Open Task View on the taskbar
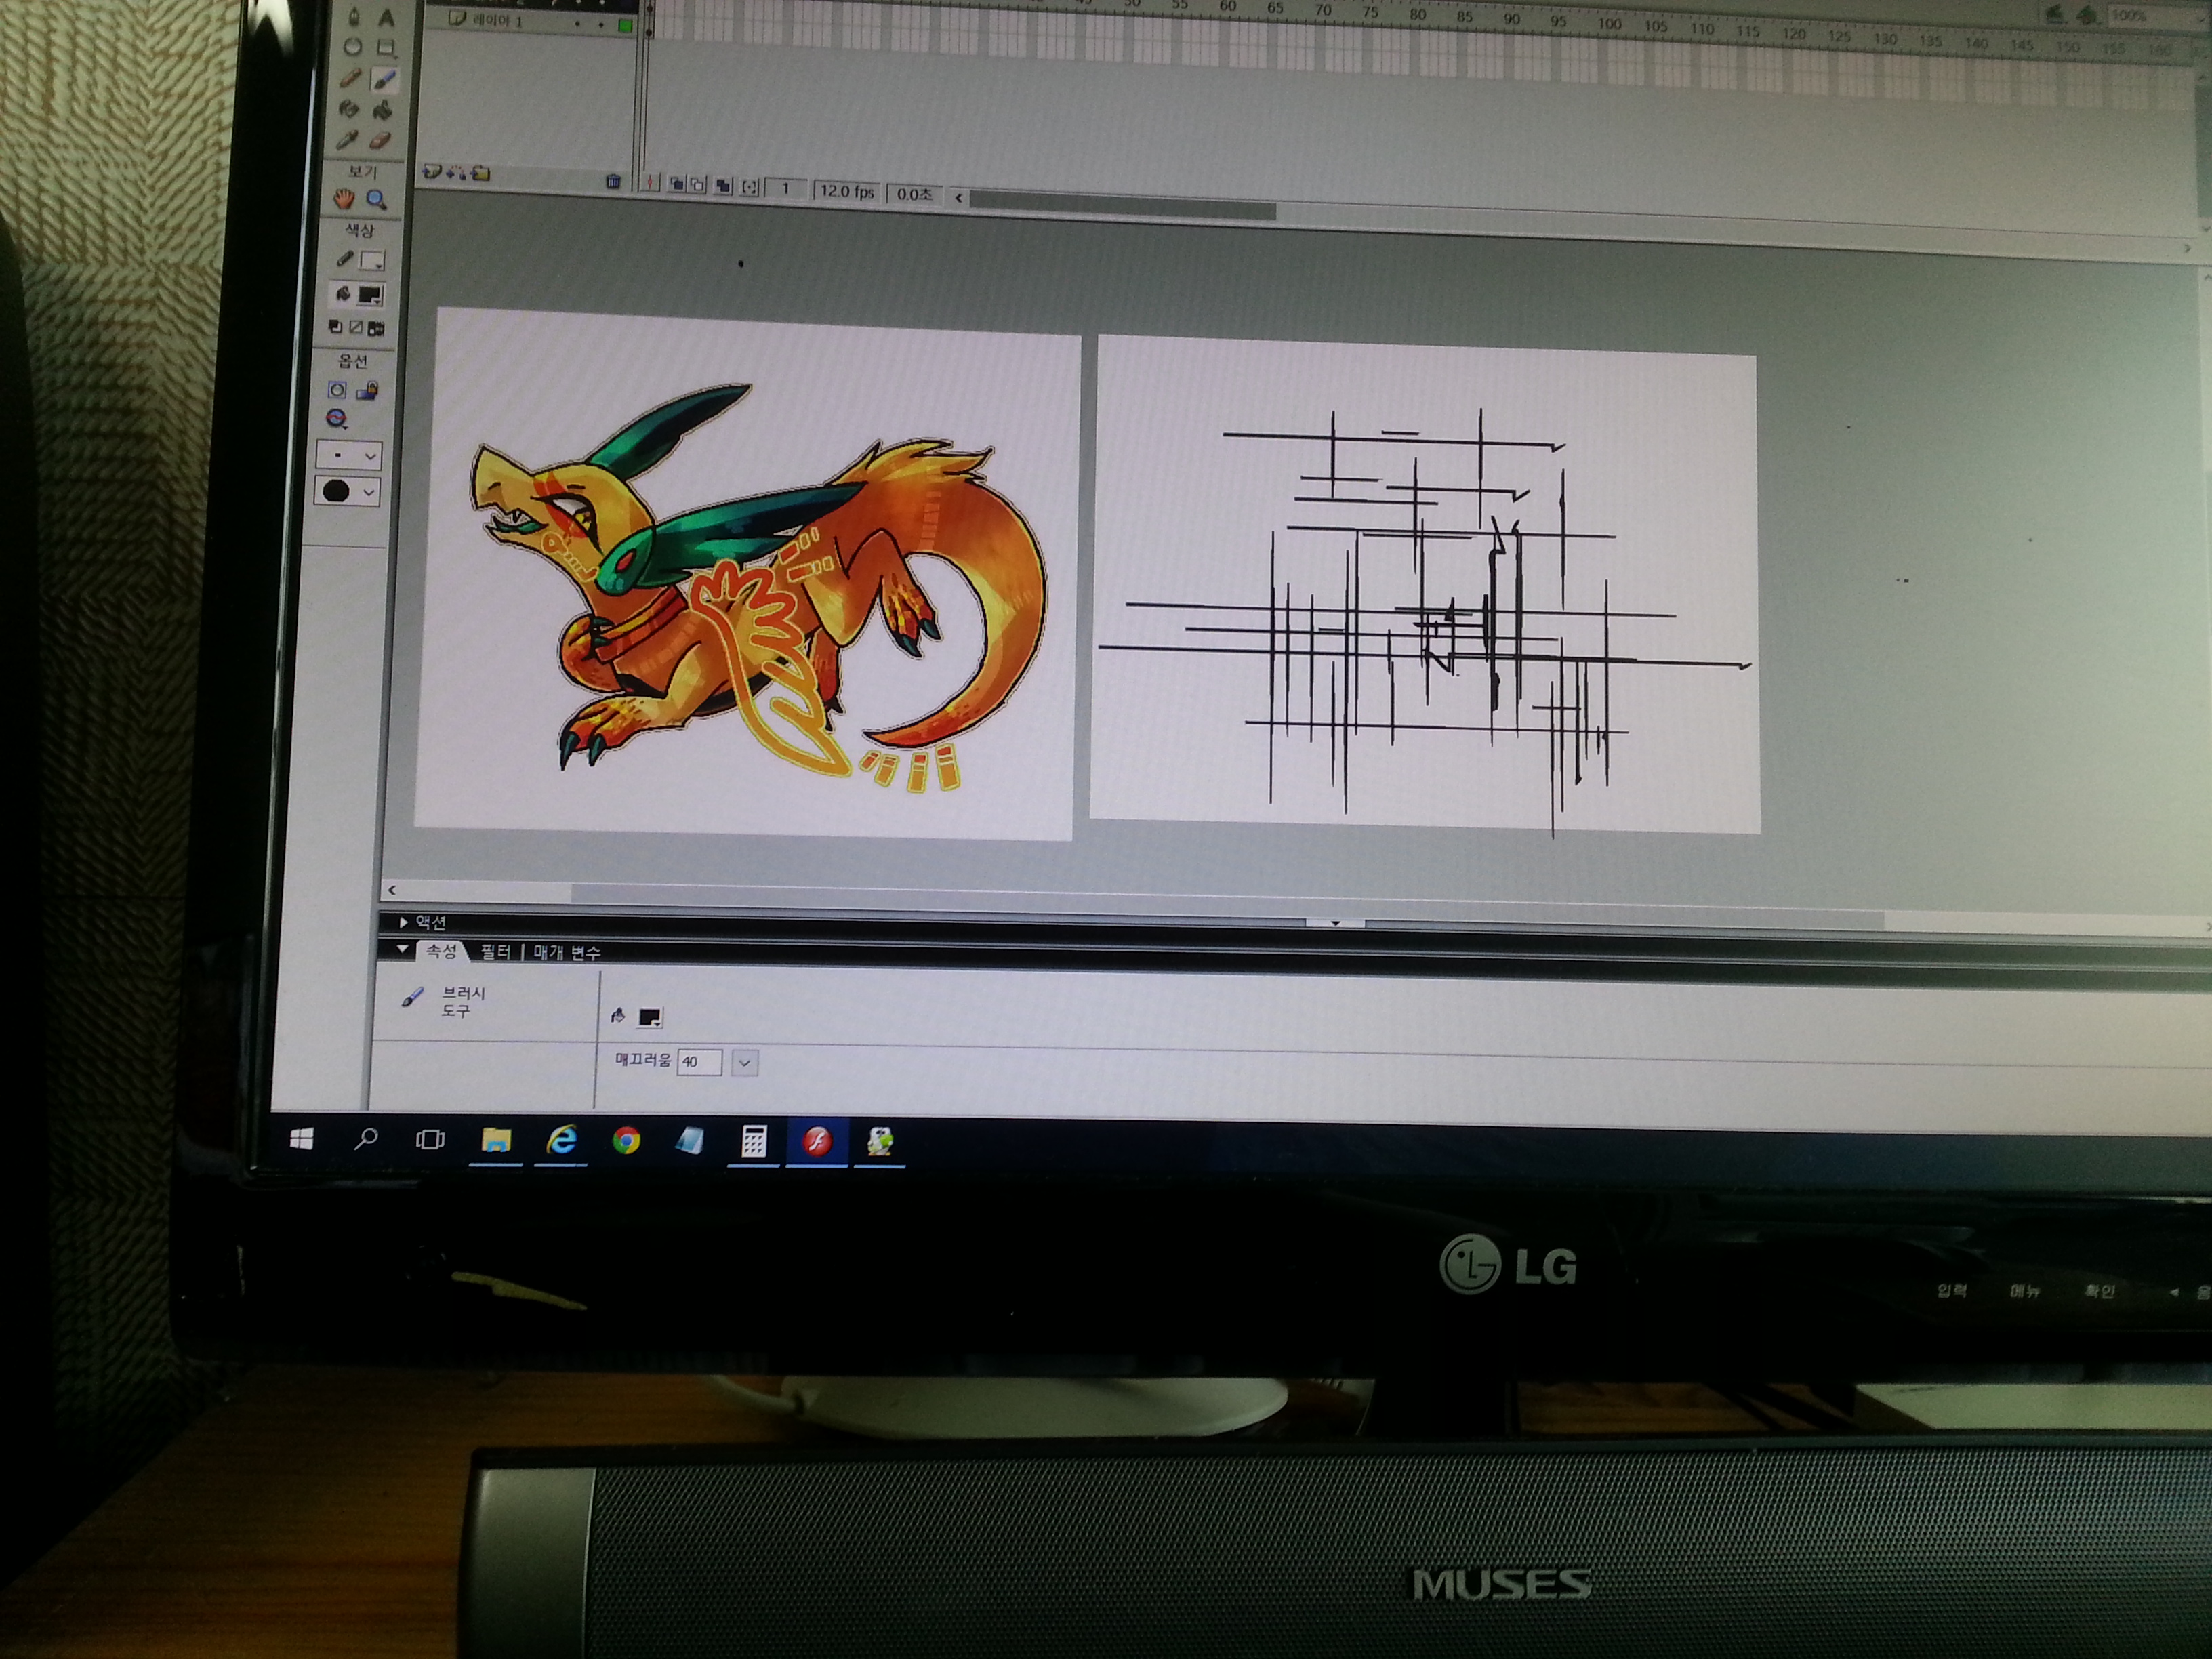This screenshot has width=2212, height=1659. 430,1139
